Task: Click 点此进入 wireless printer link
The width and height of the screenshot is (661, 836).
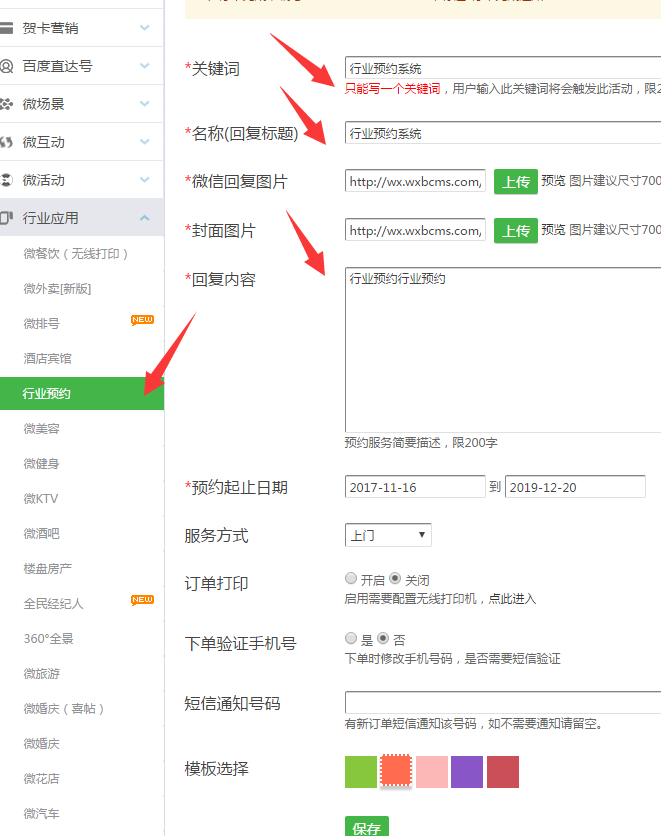Action: pyautogui.click(x=512, y=599)
